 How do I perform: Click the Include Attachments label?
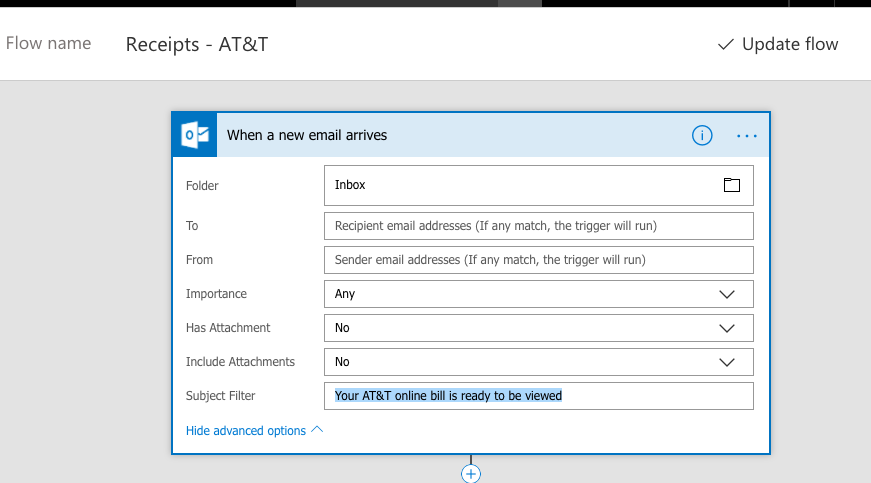(x=240, y=362)
